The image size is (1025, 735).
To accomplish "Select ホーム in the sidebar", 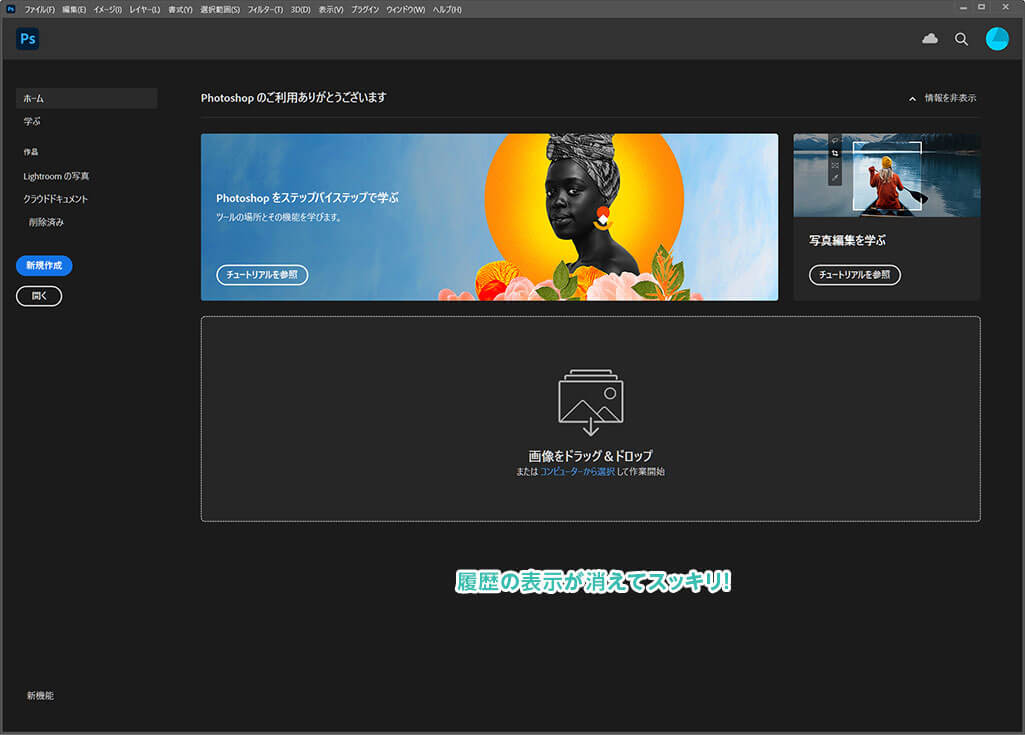I will click(86, 98).
